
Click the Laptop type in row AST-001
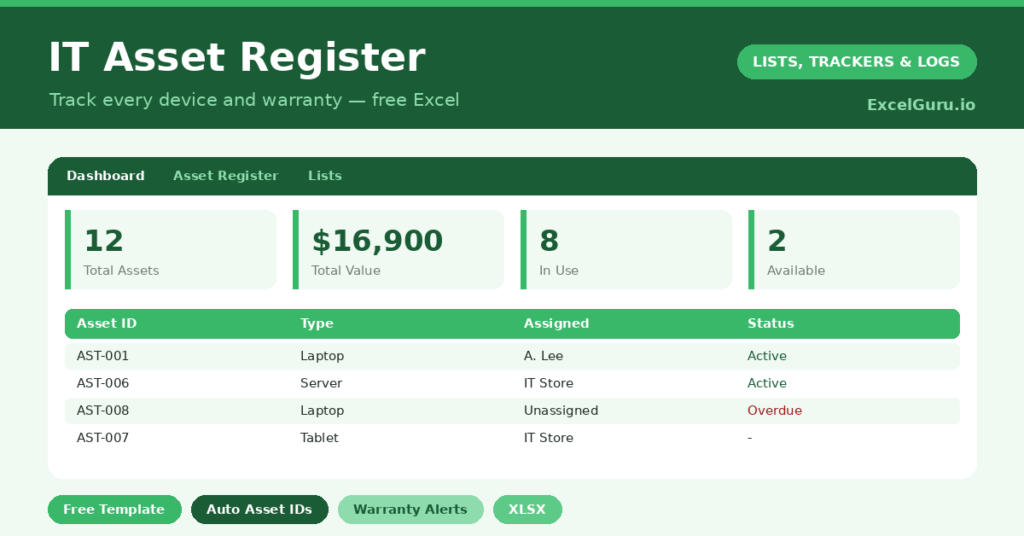point(322,356)
